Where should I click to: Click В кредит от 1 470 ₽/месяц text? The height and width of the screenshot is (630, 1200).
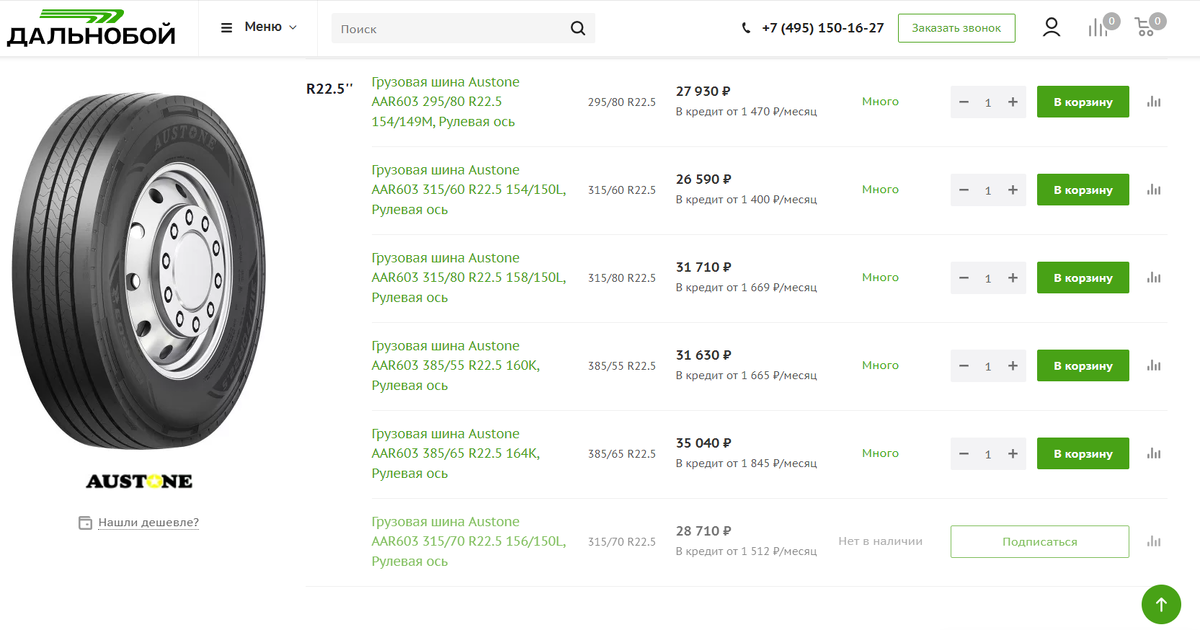click(x=746, y=112)
